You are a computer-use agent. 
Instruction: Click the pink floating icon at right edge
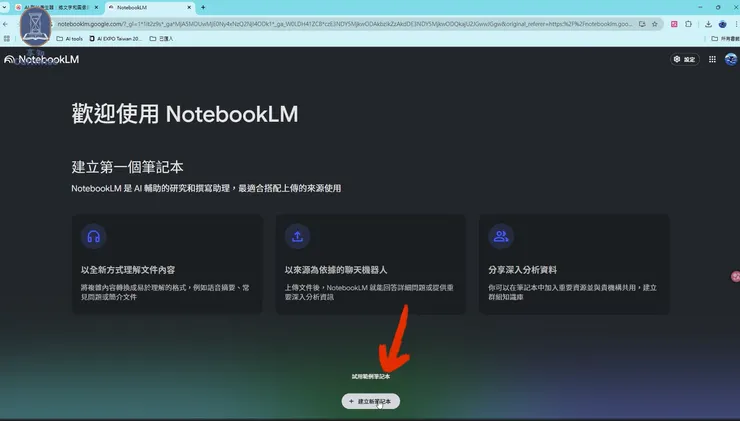tap(735, 277)
